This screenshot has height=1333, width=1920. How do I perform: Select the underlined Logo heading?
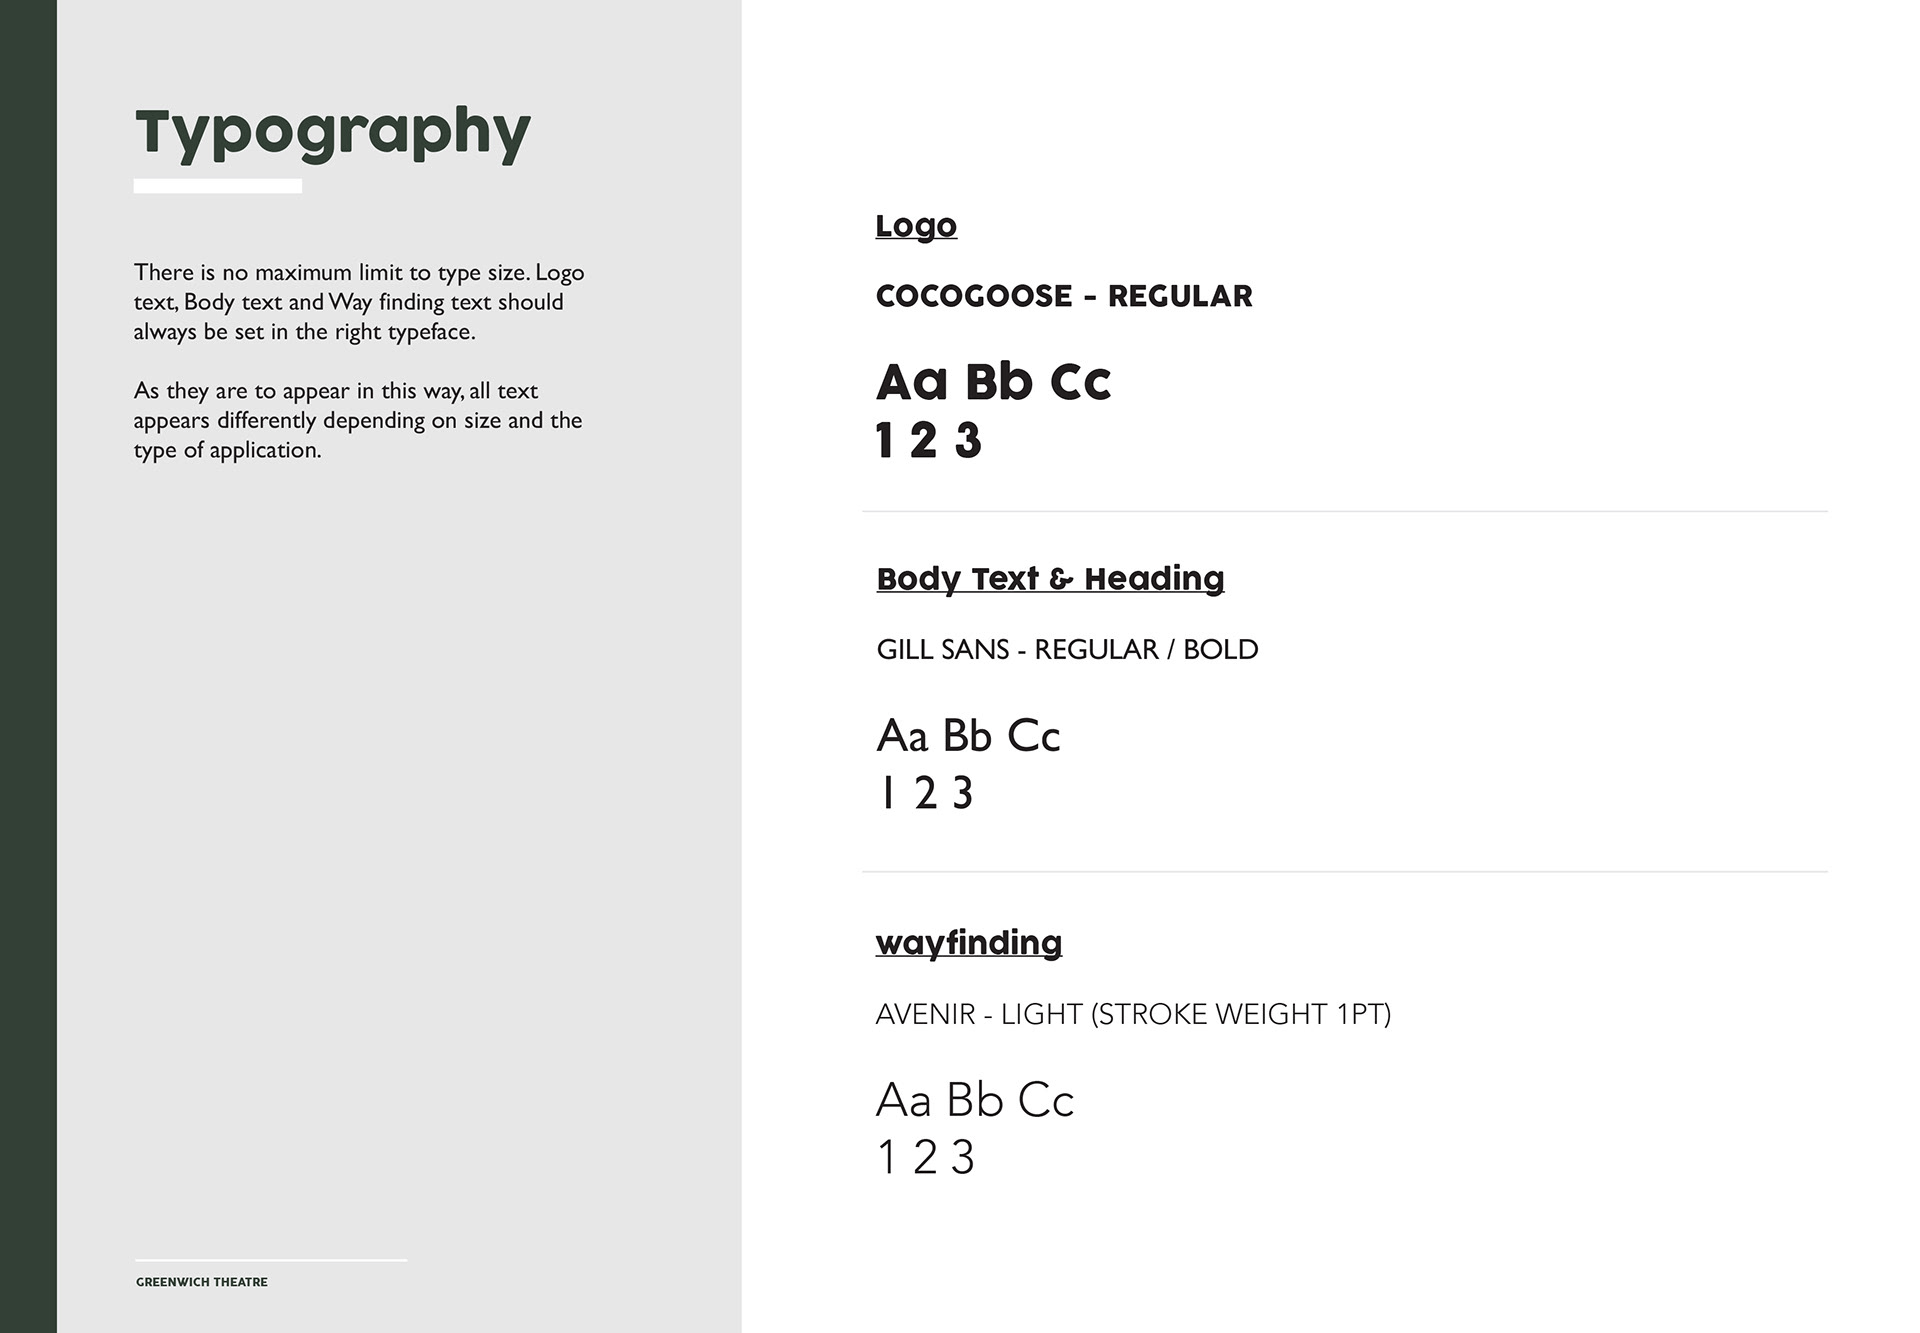pos(916,226)
